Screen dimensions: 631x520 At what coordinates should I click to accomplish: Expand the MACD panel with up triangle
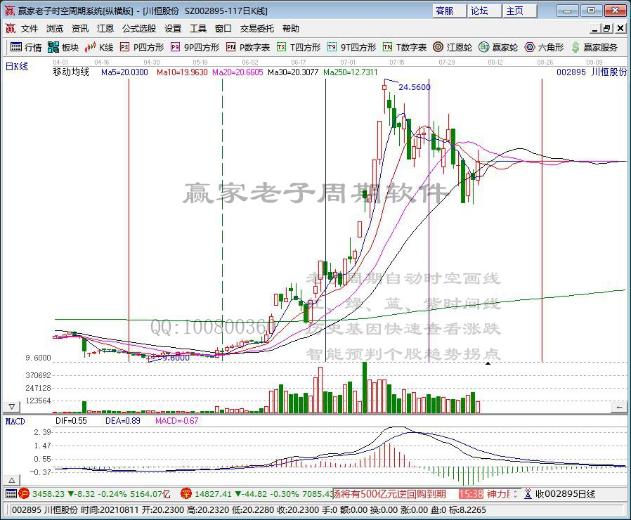[12, 480]
